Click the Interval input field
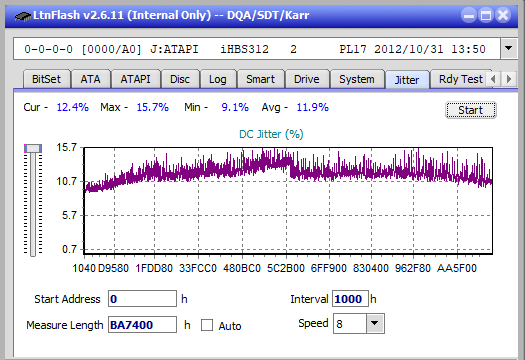Viewport: 525px width, 360px height. 350,299
